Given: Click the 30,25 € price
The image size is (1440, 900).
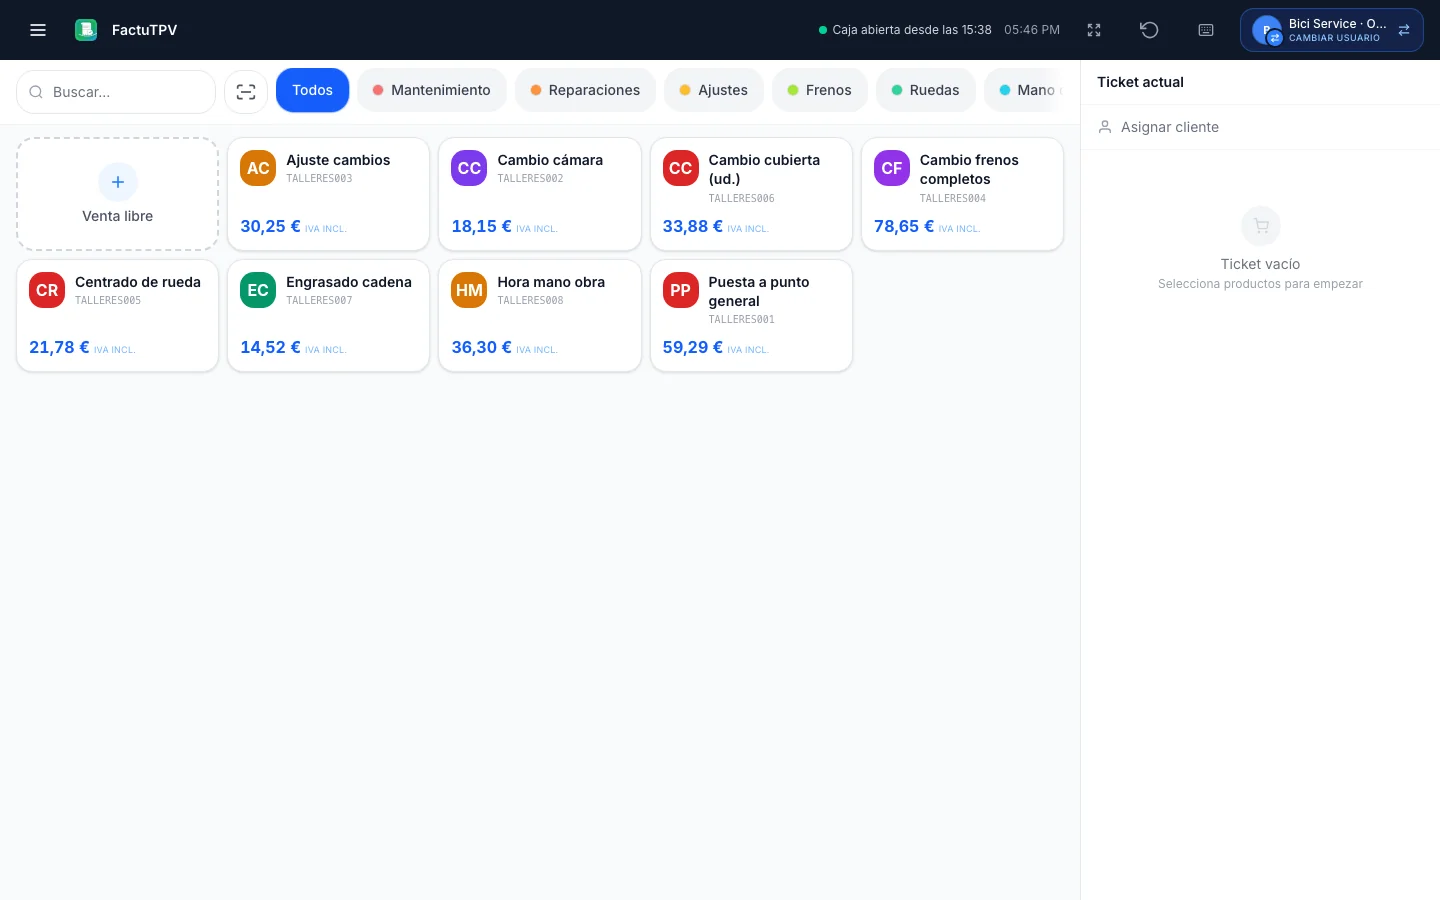Looking at the screenshot, I should [270, 226].
